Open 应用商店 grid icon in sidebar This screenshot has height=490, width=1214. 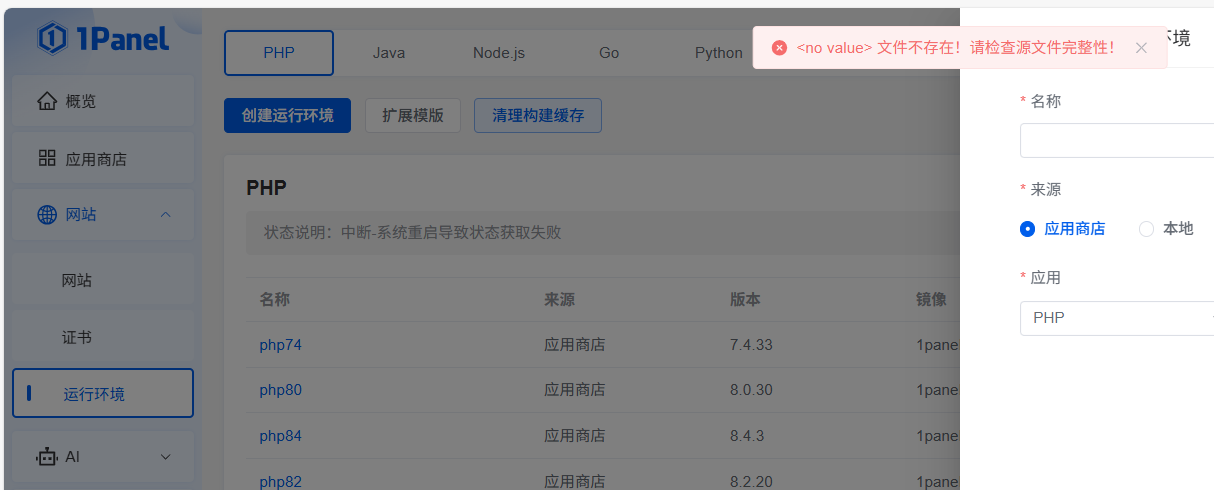click(x=46, y=158)
